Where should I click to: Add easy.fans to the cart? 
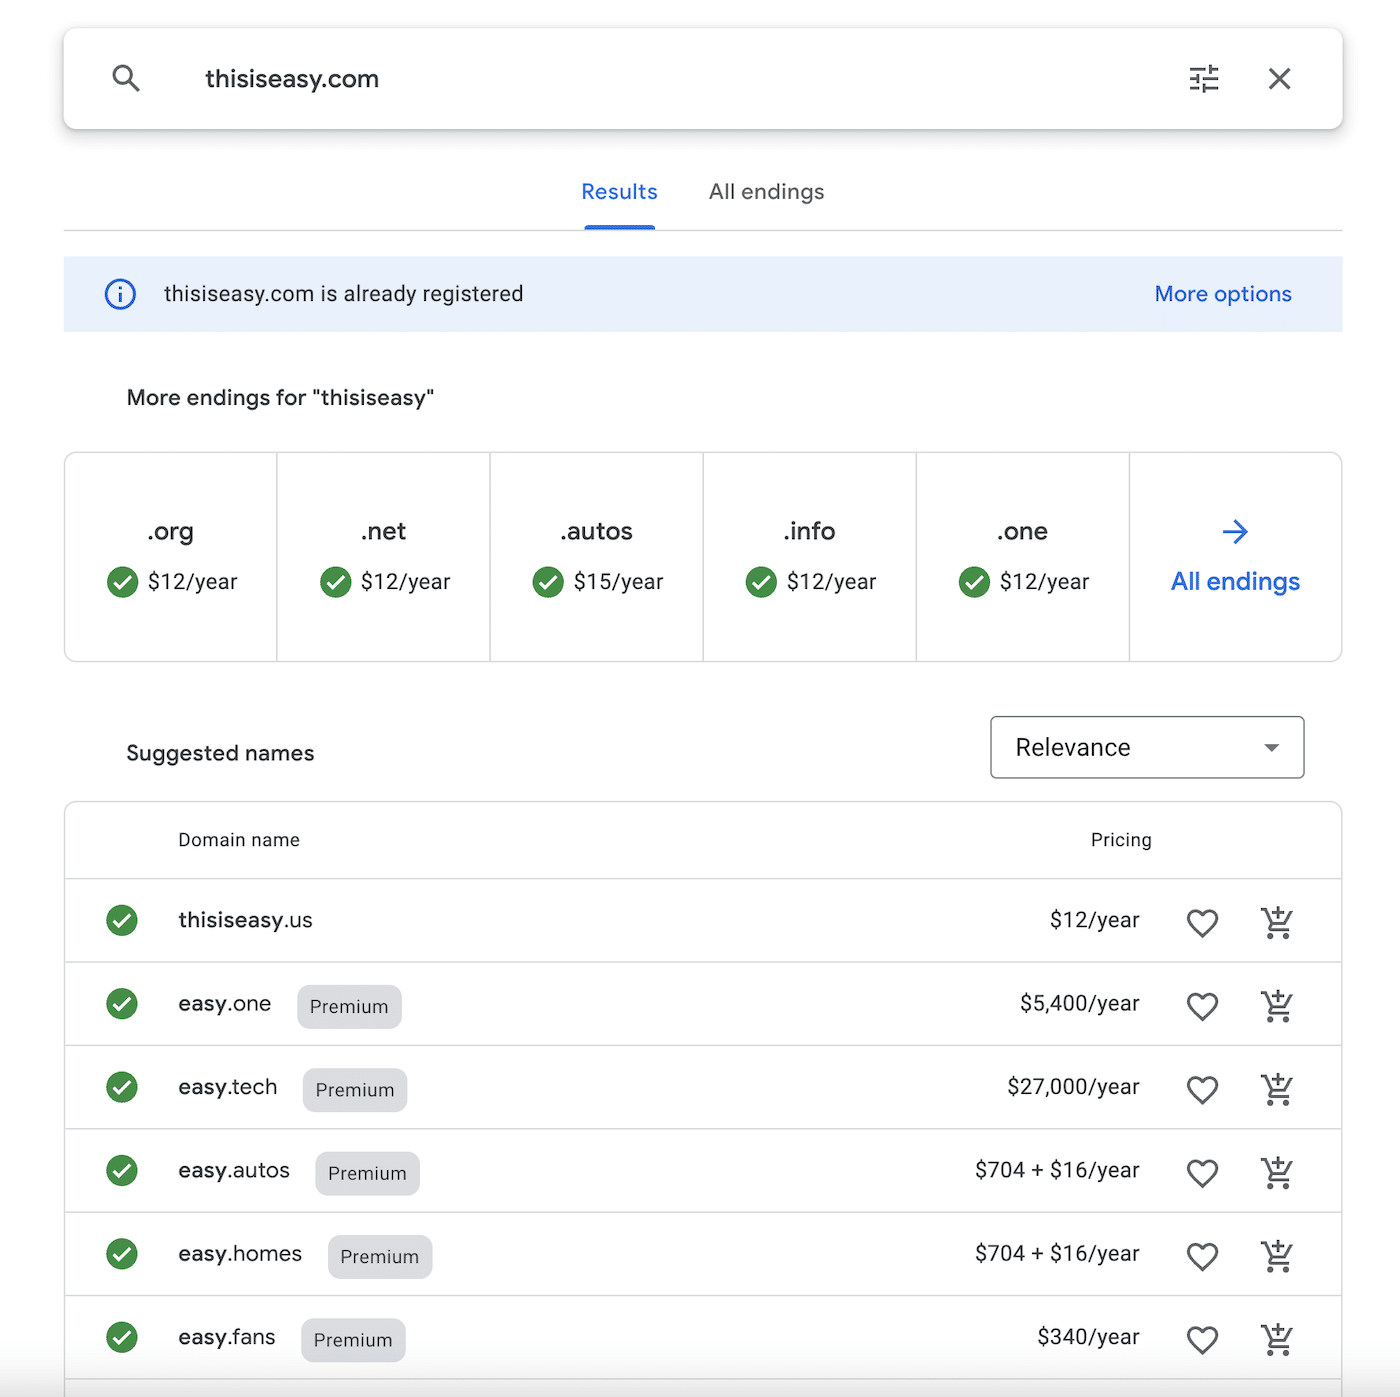coord(1277,1338)
